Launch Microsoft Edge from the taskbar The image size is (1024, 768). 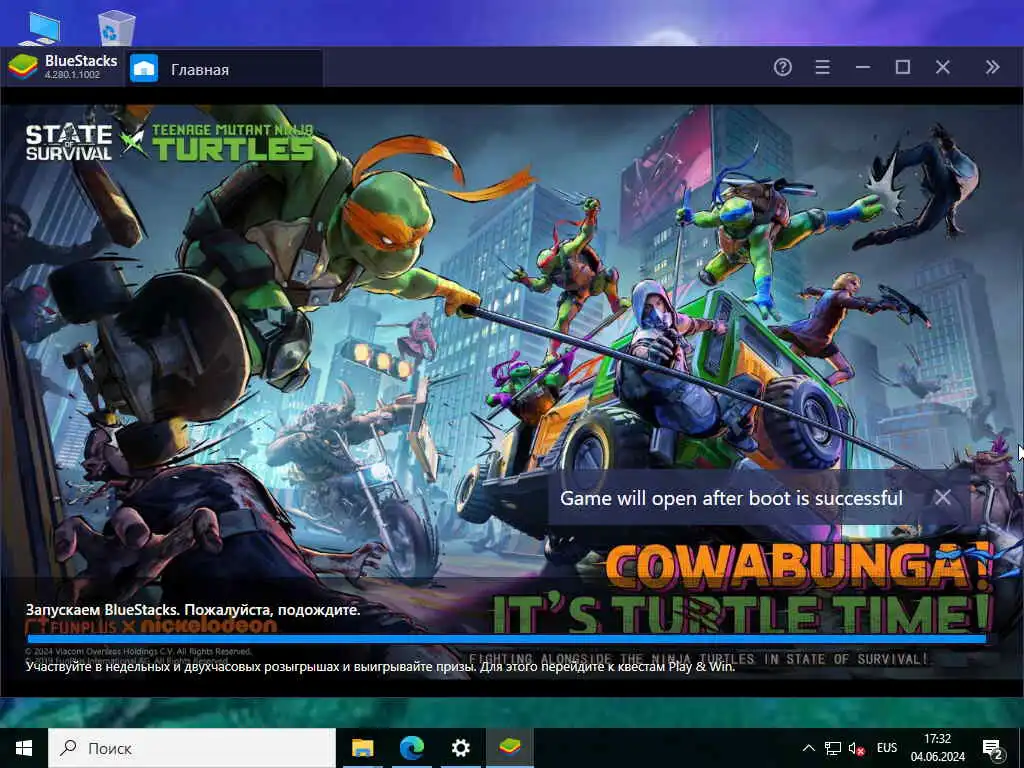tap(411, 748)
